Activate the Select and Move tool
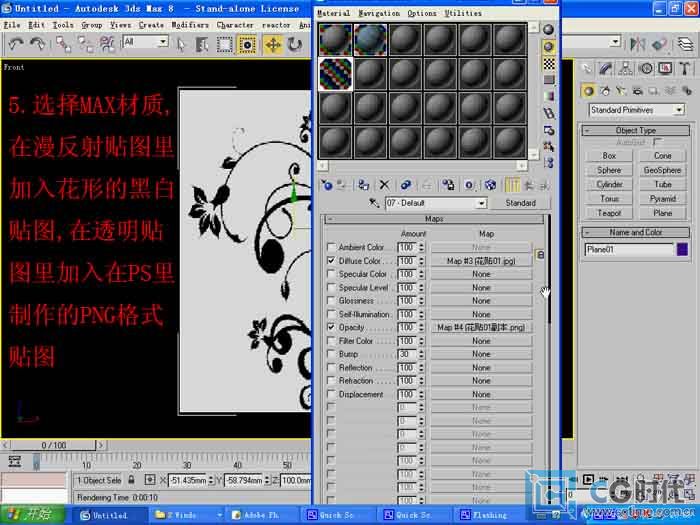700x525 pixels. [x=273, y=45]
